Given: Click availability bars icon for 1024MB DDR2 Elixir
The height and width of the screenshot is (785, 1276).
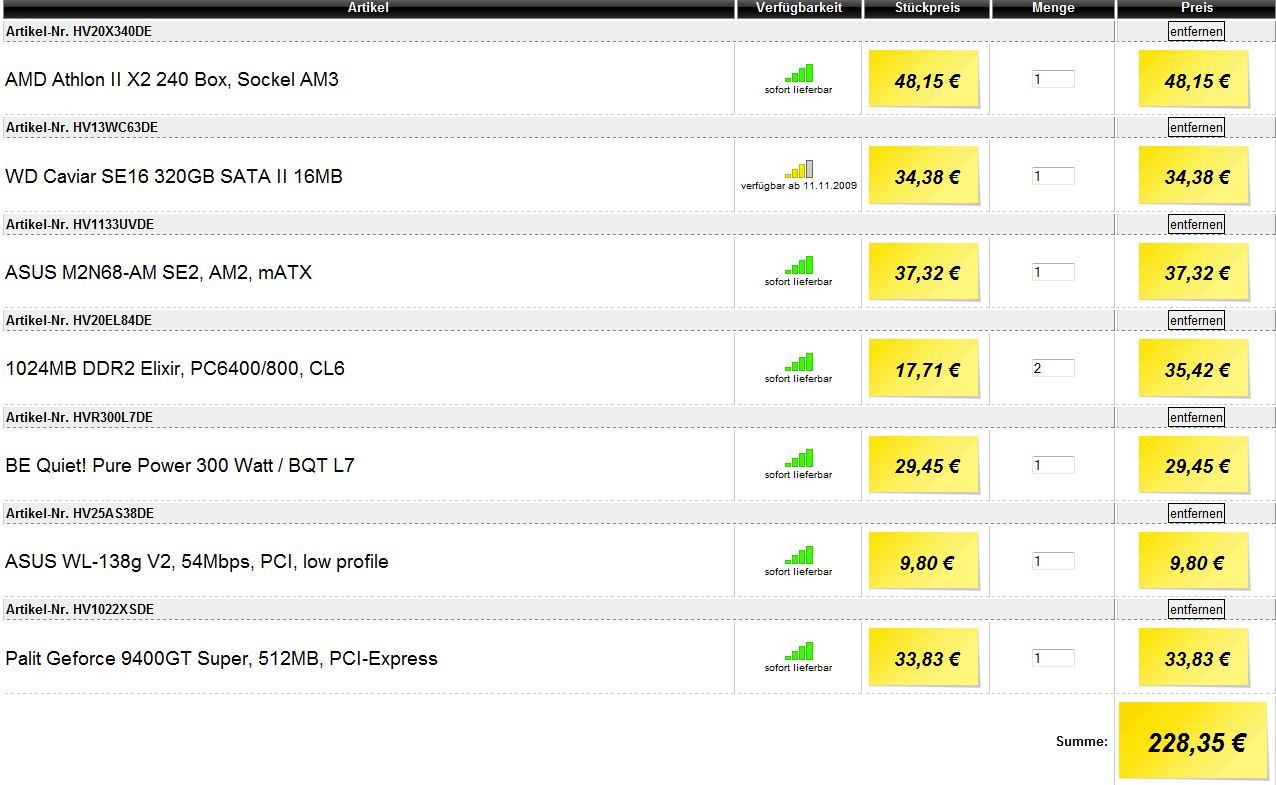Looking at the screenshot, I should (799, 362).
